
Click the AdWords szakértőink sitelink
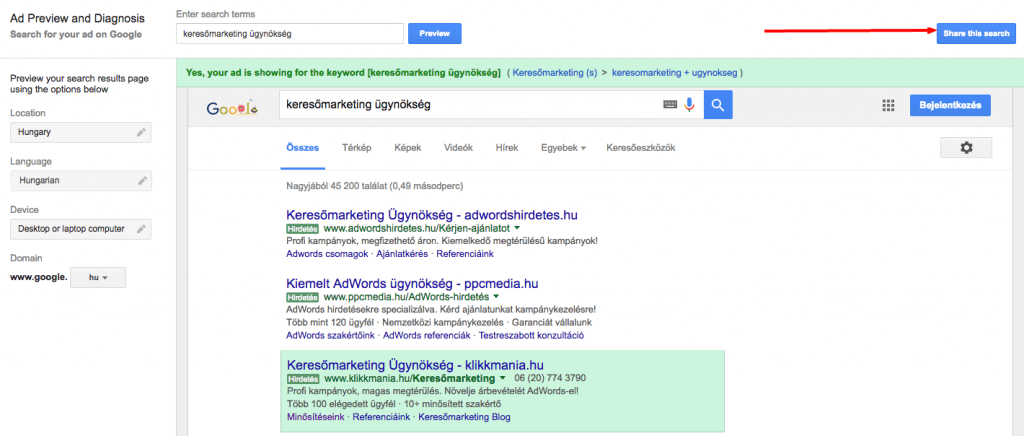pyautogui.click(x=330, y=335)
